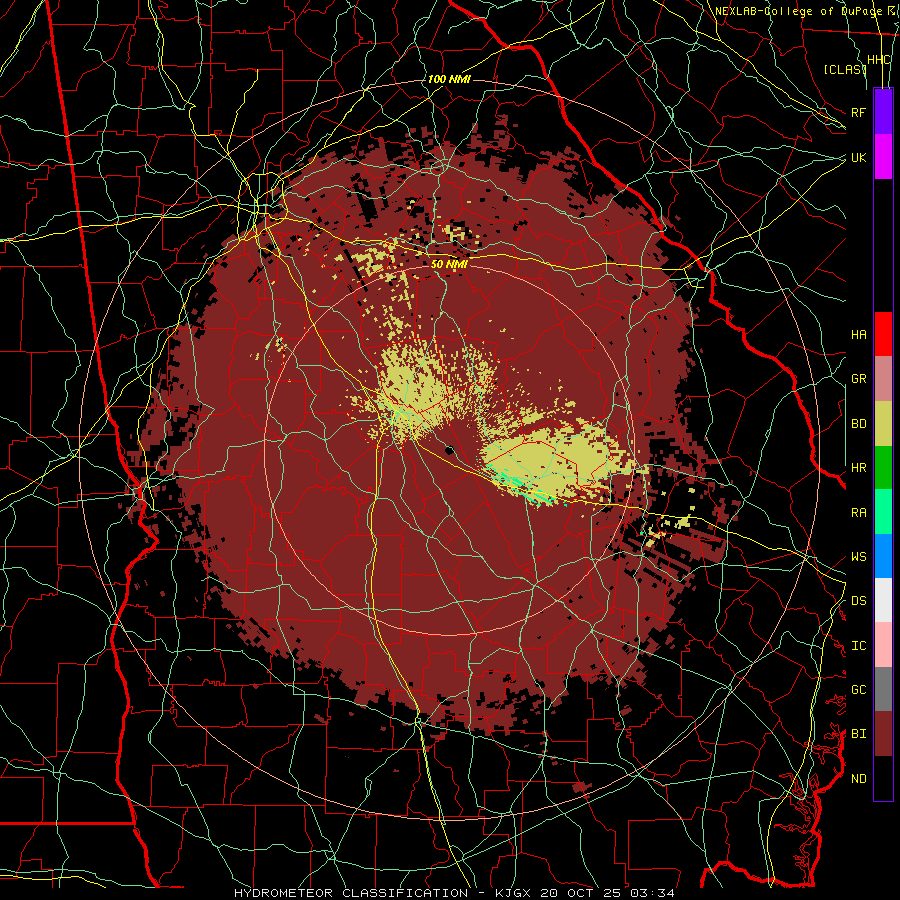Click the ND legend label

pyautogui.click(x=858, y=779)
